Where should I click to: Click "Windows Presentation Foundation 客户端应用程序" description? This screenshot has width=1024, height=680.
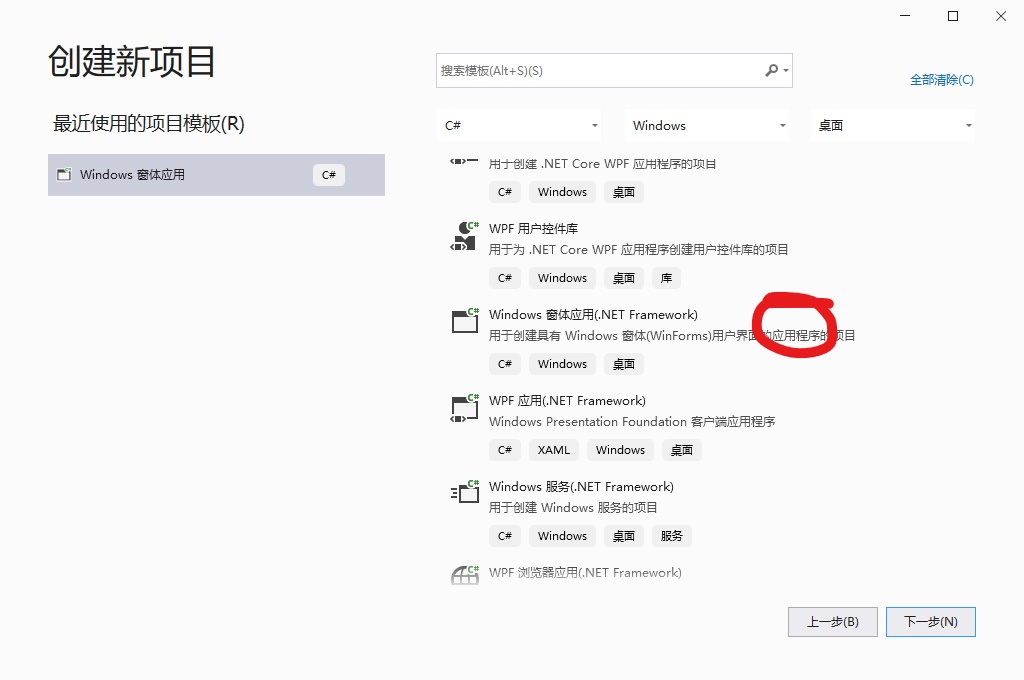coord(632,422)
